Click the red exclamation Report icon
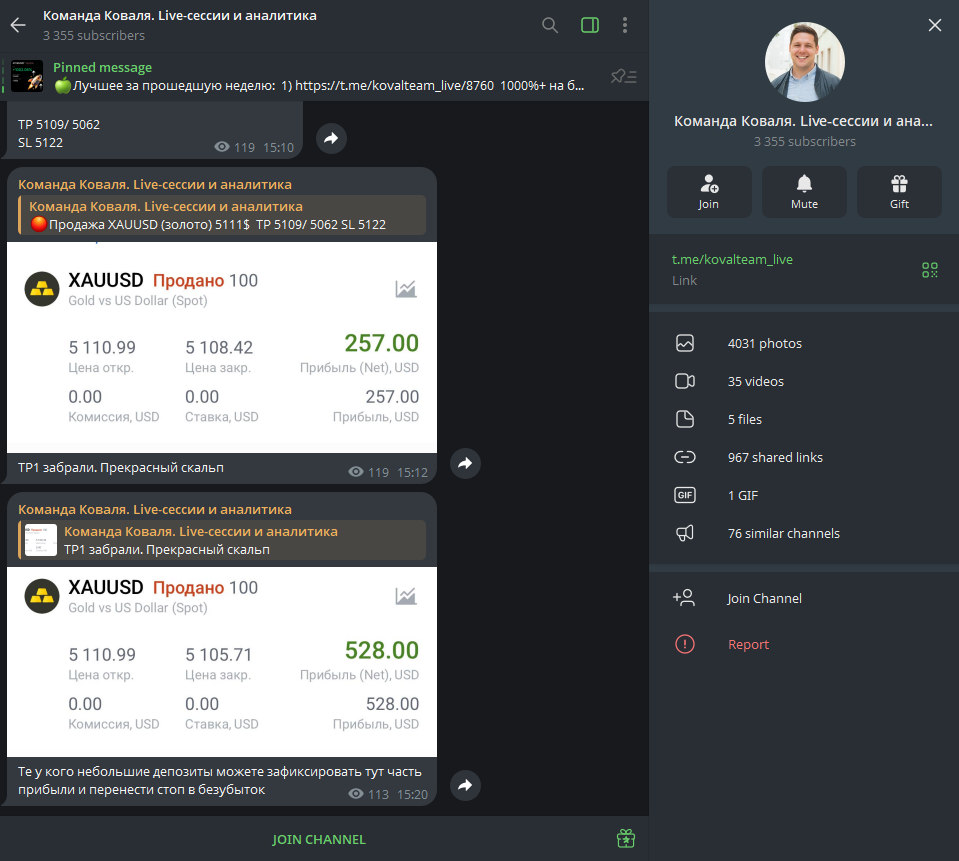This screenshot has width=959, height=861. pos(685,644)
